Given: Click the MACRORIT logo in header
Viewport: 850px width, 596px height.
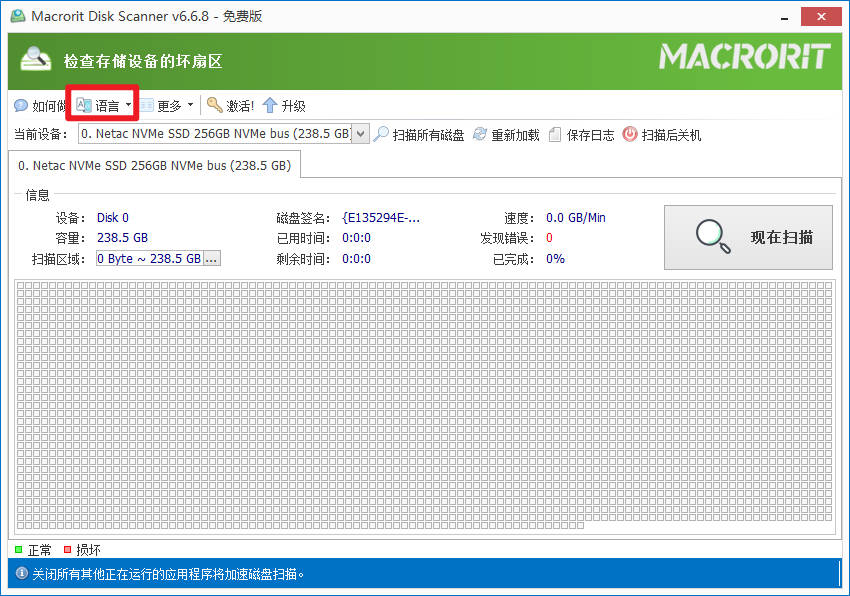Looking at the screenshot, I should coord(744,58).
